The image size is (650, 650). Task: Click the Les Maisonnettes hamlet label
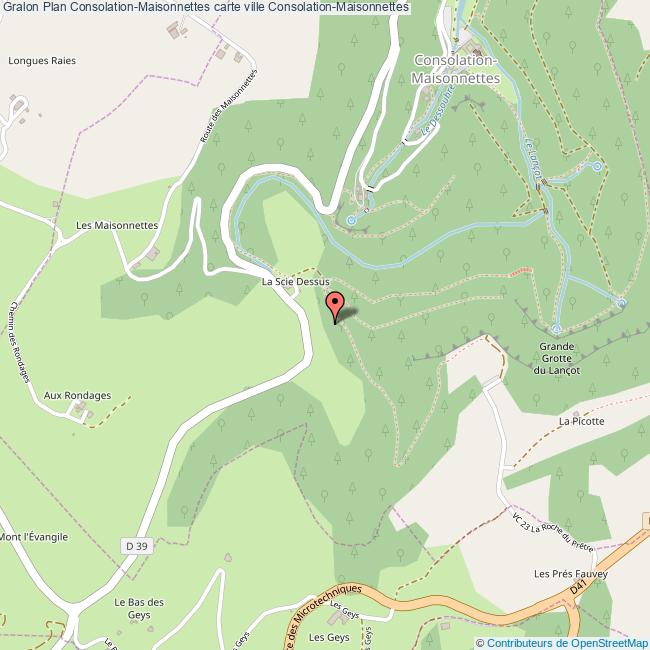coord(117,226)
